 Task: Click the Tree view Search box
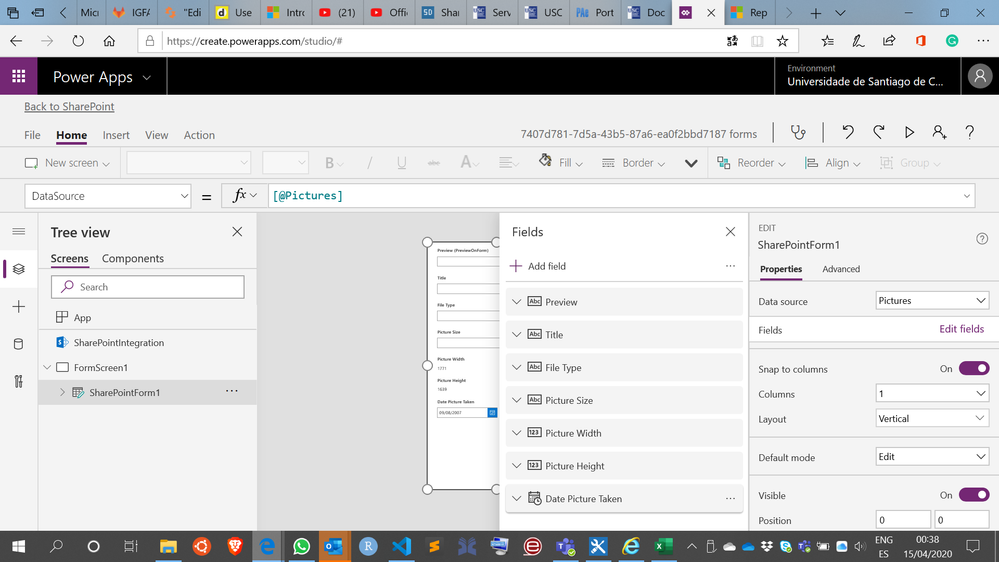coord(148,287)
